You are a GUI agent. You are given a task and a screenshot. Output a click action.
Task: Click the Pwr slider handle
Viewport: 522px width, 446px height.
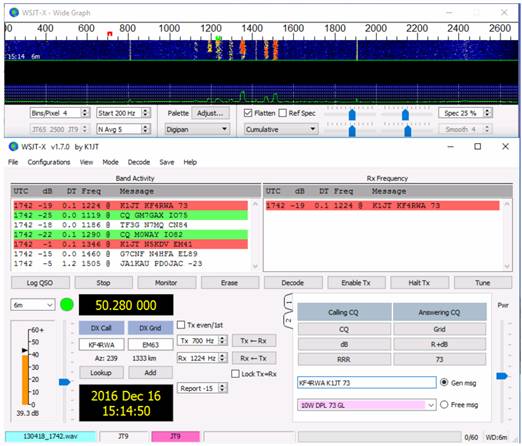(x=502, y=376)
